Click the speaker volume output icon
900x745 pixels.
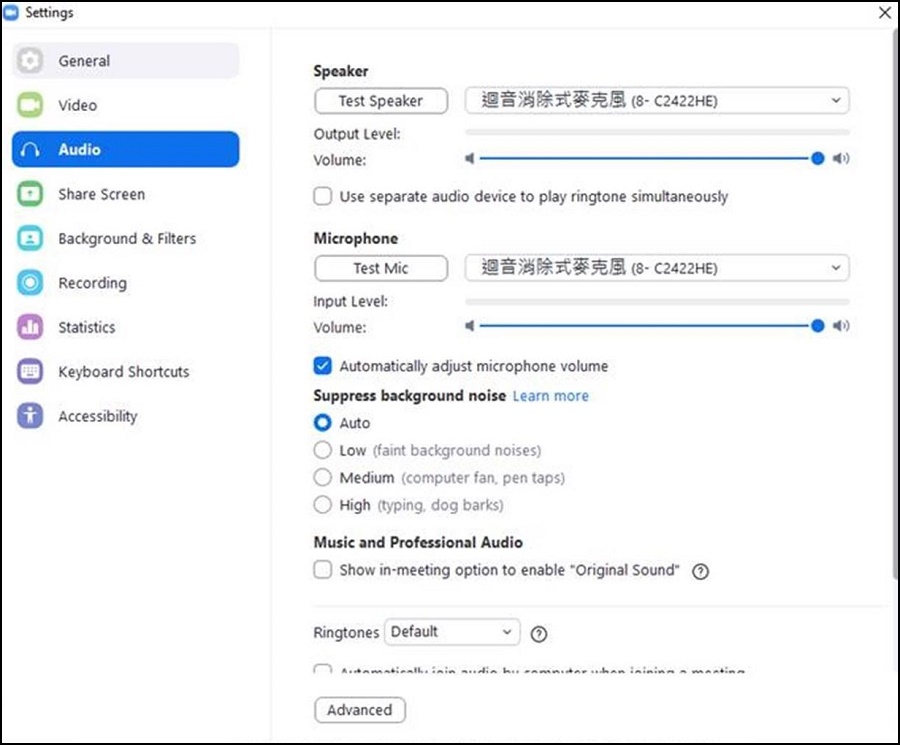[x=841, y=158]
